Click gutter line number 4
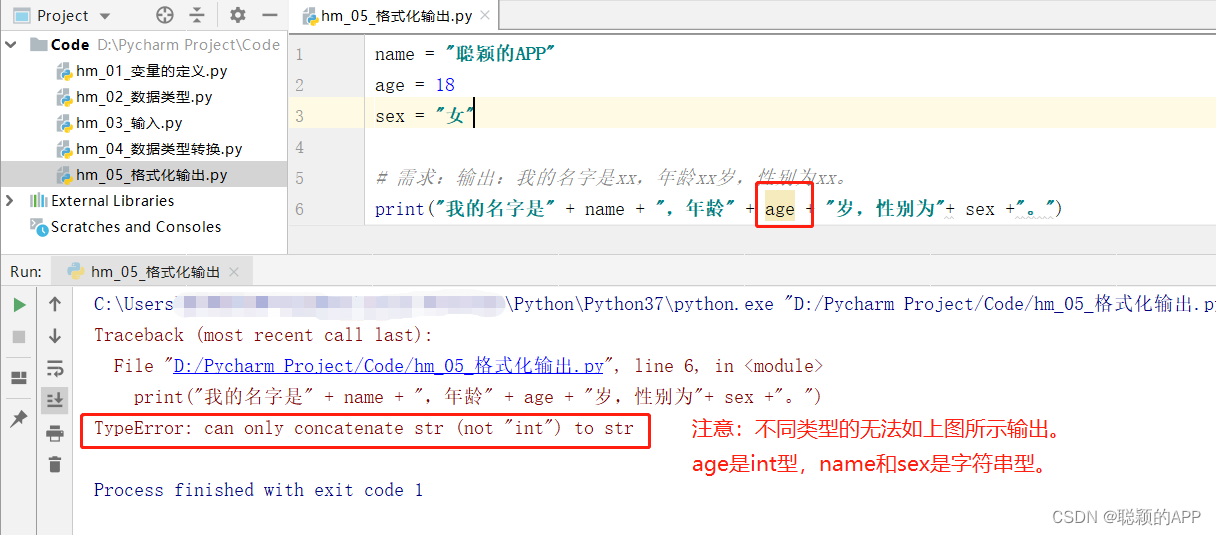 pyautogui.click(x=299, y=147)
